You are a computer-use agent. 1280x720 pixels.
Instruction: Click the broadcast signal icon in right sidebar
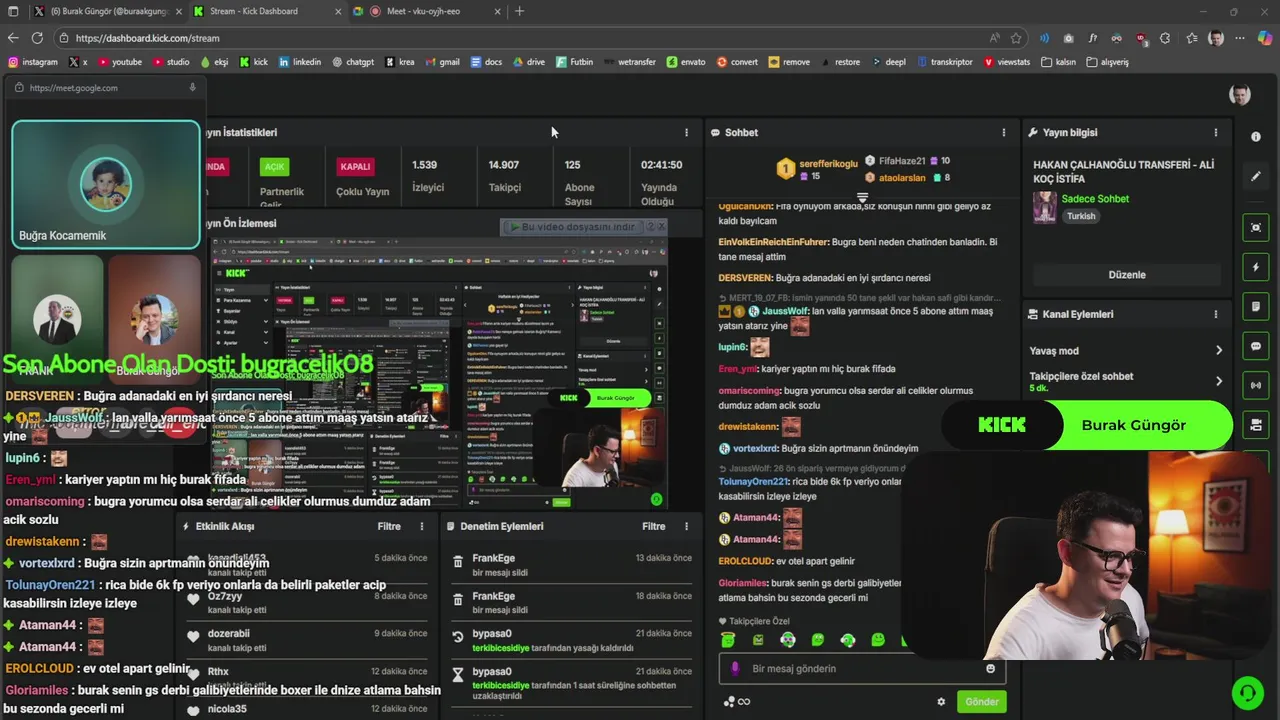tap(1256, 385)
